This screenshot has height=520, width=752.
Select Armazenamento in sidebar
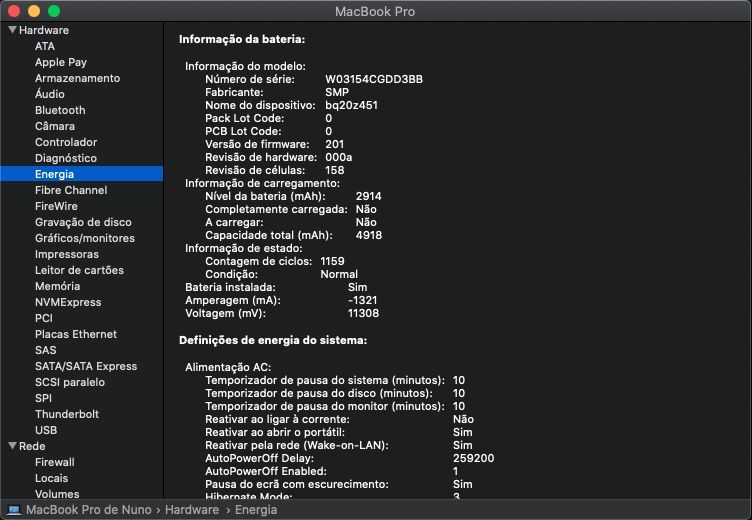click(77, 78)
